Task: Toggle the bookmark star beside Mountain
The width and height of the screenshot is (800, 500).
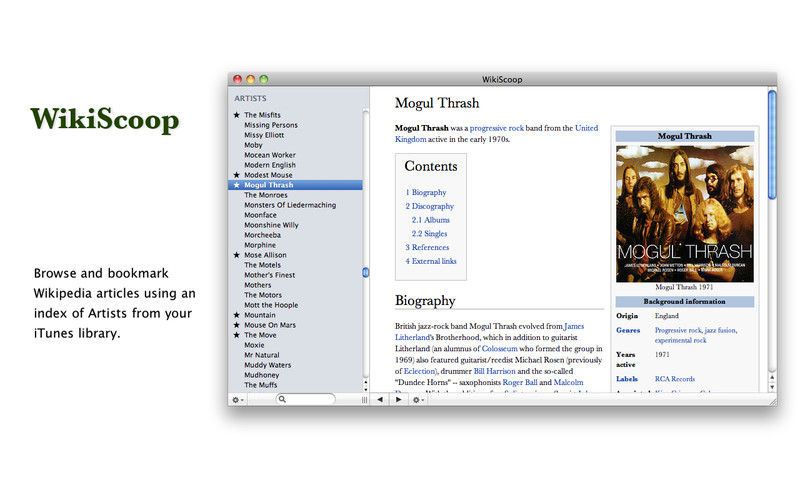Action: [236, 315]
